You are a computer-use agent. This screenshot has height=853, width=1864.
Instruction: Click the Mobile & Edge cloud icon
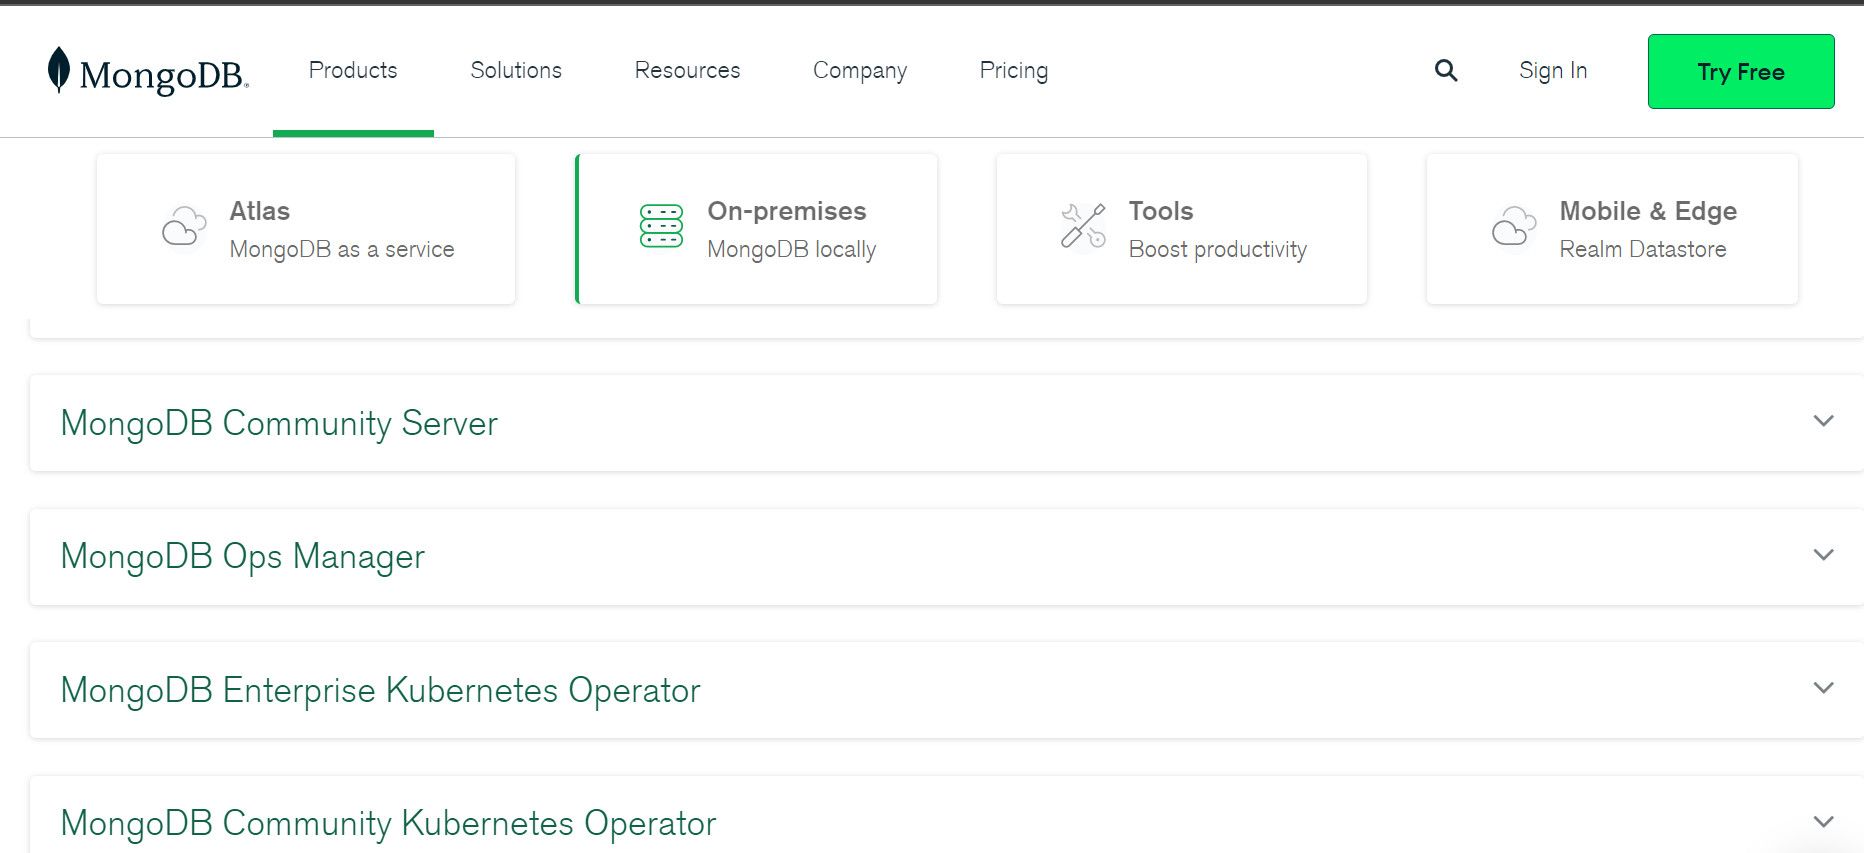click(x=1514, y=226)
